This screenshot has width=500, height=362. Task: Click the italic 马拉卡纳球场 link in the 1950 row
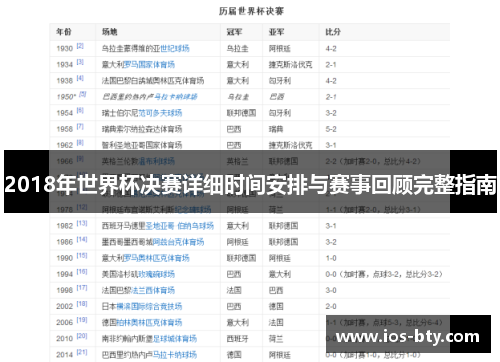pyautogui.click(x=175, y=97)
